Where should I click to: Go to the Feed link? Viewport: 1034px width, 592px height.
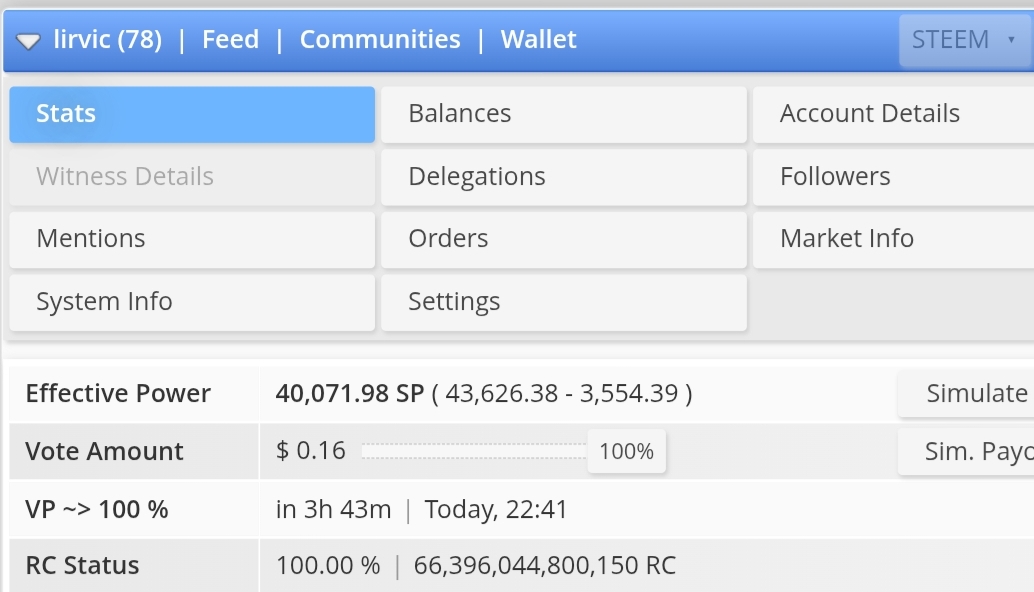pyautogui.click(x=230, y=40)
